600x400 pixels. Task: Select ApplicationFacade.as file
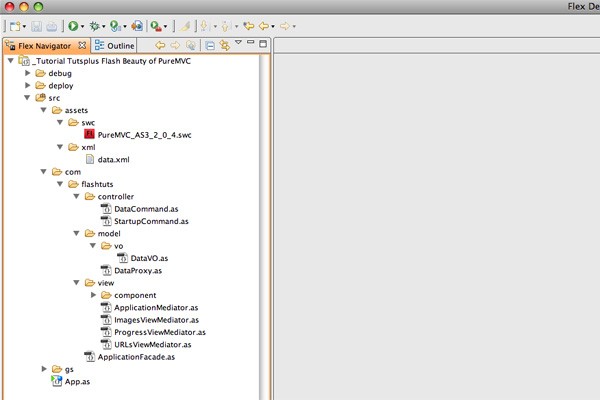136,357
